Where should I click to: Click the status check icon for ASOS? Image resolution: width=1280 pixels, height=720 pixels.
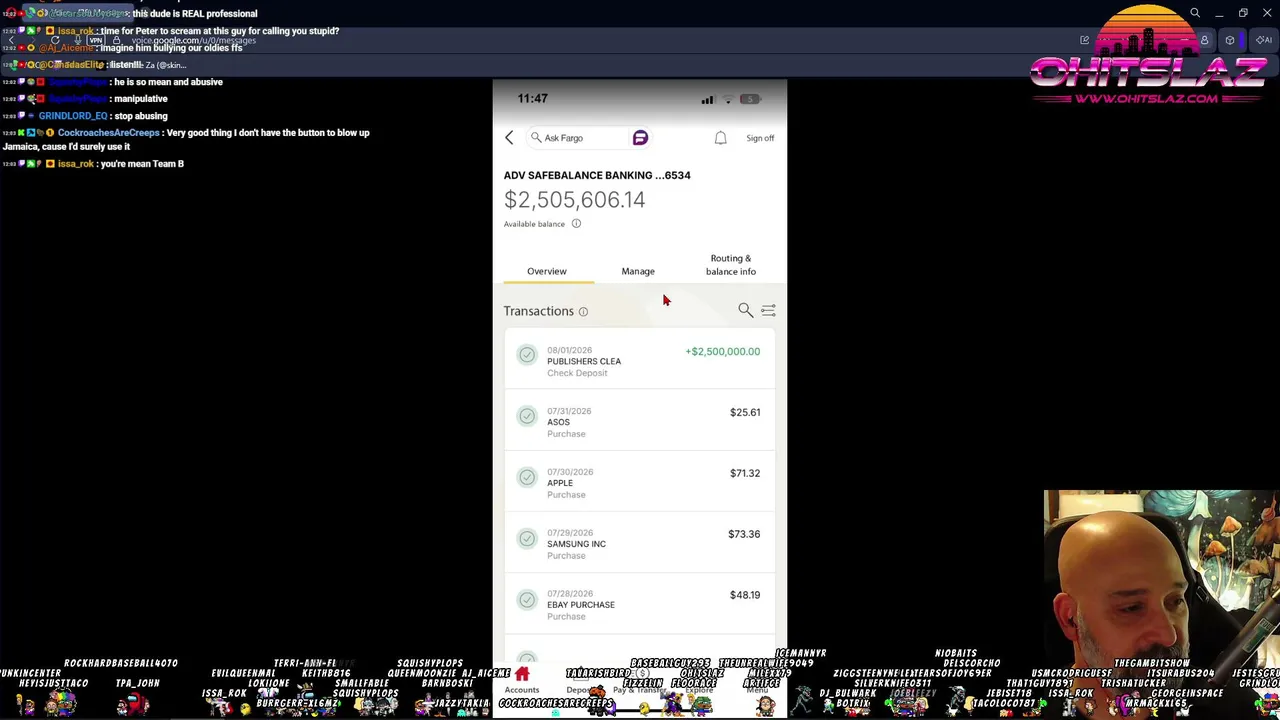(527, 416)
